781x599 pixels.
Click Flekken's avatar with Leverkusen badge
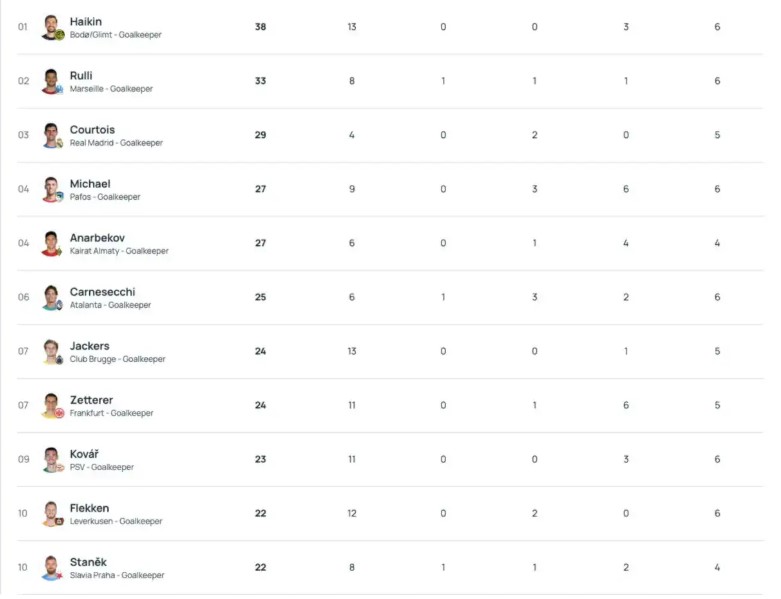[52, 513]
